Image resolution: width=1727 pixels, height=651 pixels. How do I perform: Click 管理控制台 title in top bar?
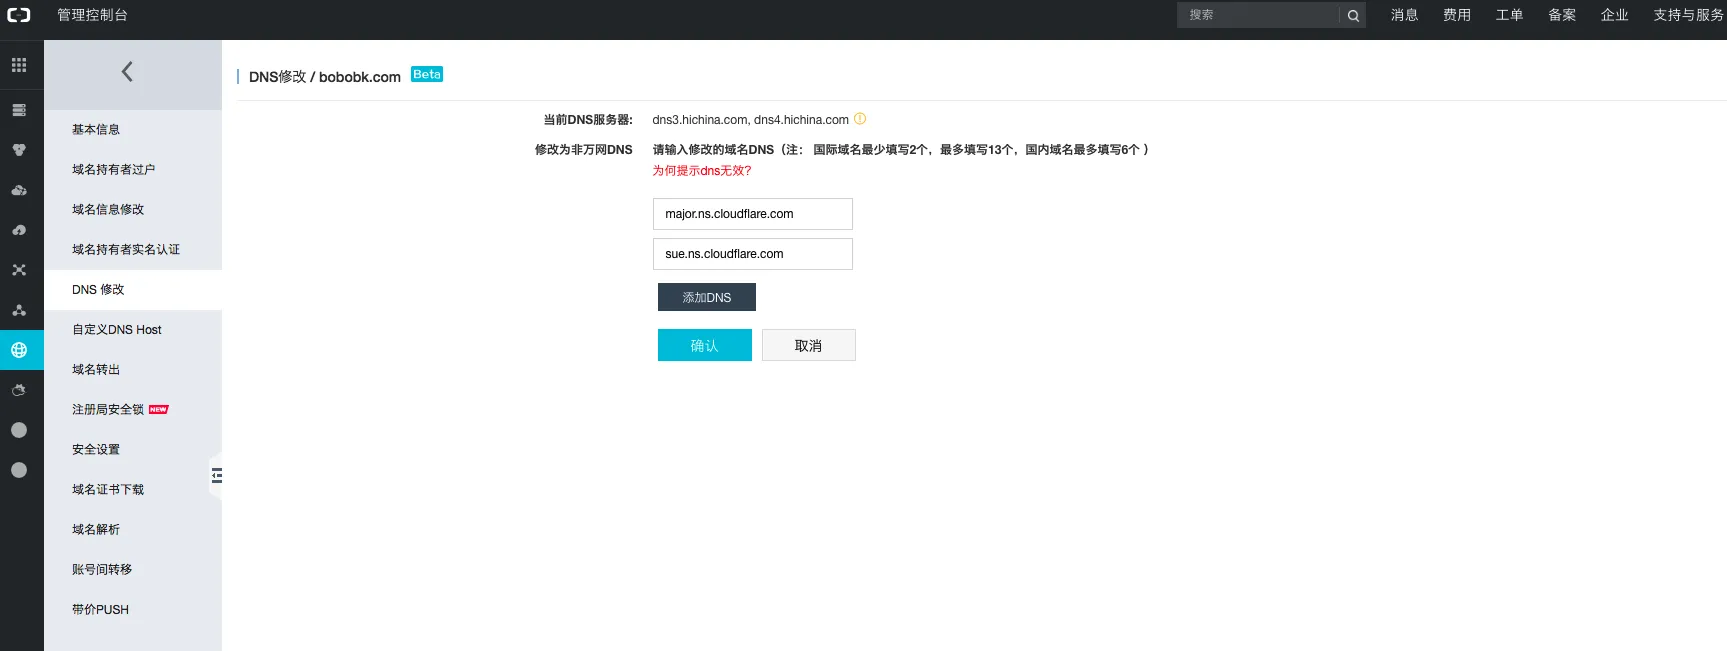92,15
